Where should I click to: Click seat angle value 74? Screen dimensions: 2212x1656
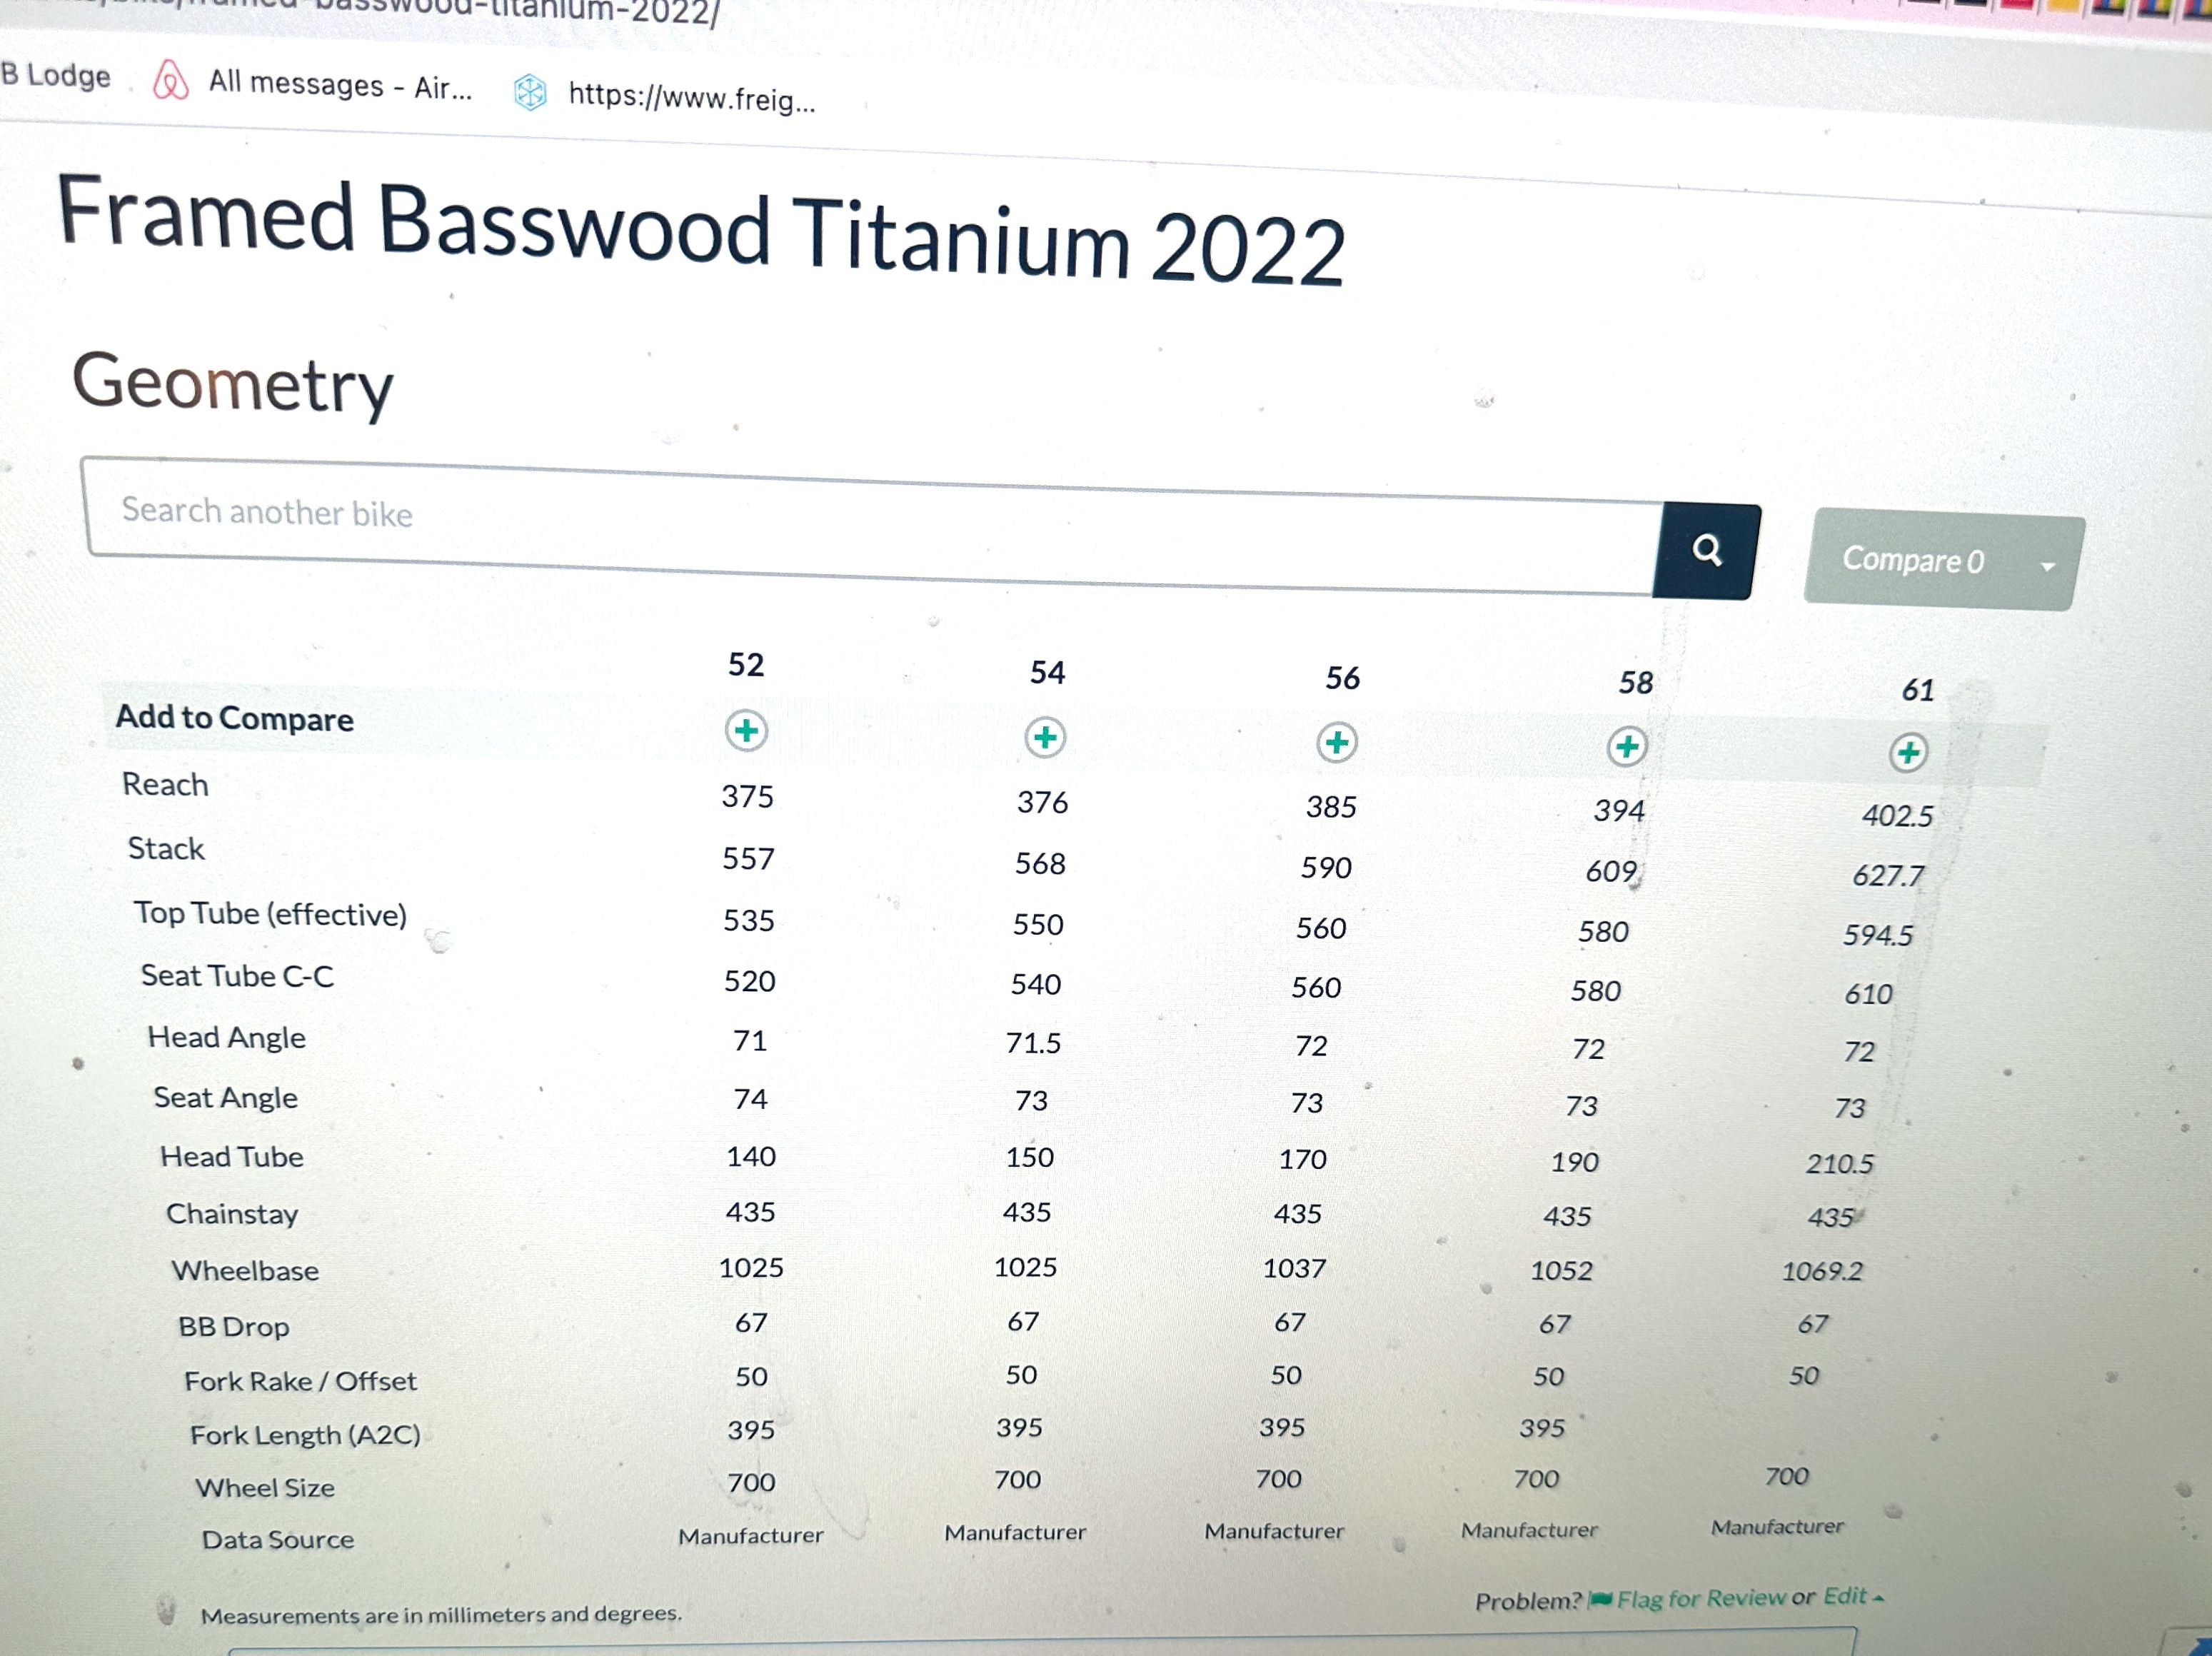[x=750, y=1099]
